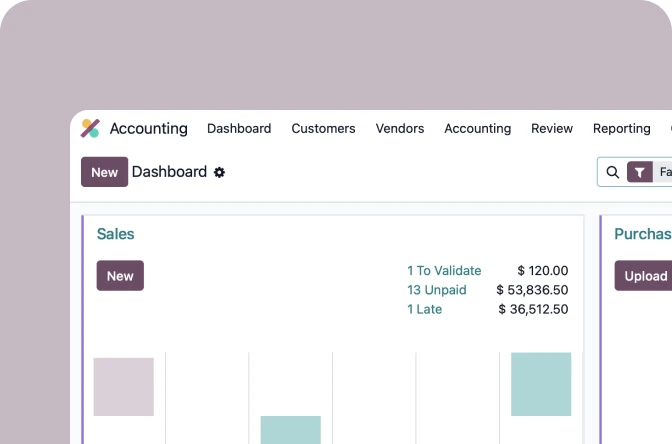Open the Vendors menu
672x444 pixels.
(400, 129)
